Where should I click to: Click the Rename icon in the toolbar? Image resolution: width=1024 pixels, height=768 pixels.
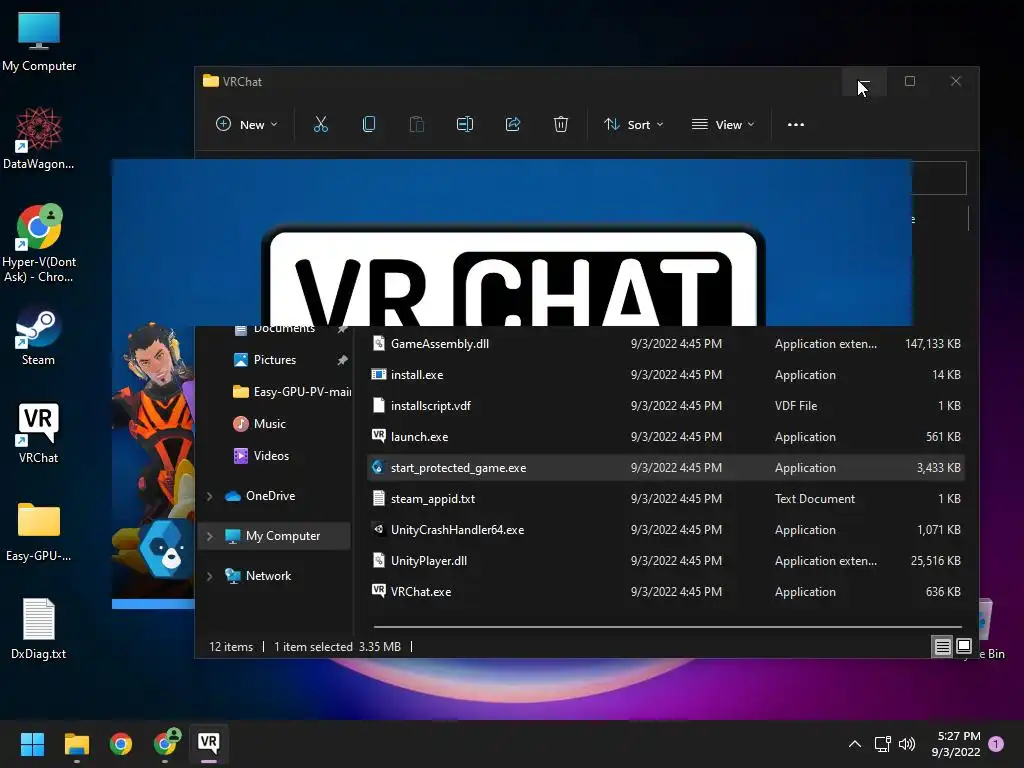coord(464,125)
